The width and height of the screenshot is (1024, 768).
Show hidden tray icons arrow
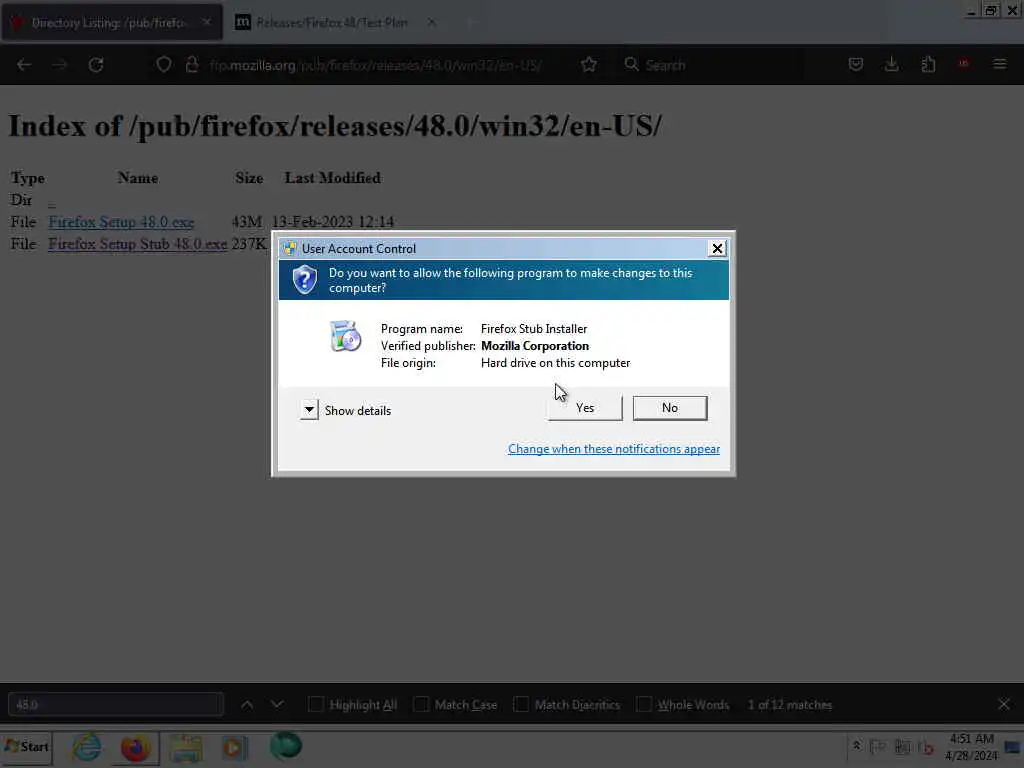pyautogui.click(x=856, y=746)
